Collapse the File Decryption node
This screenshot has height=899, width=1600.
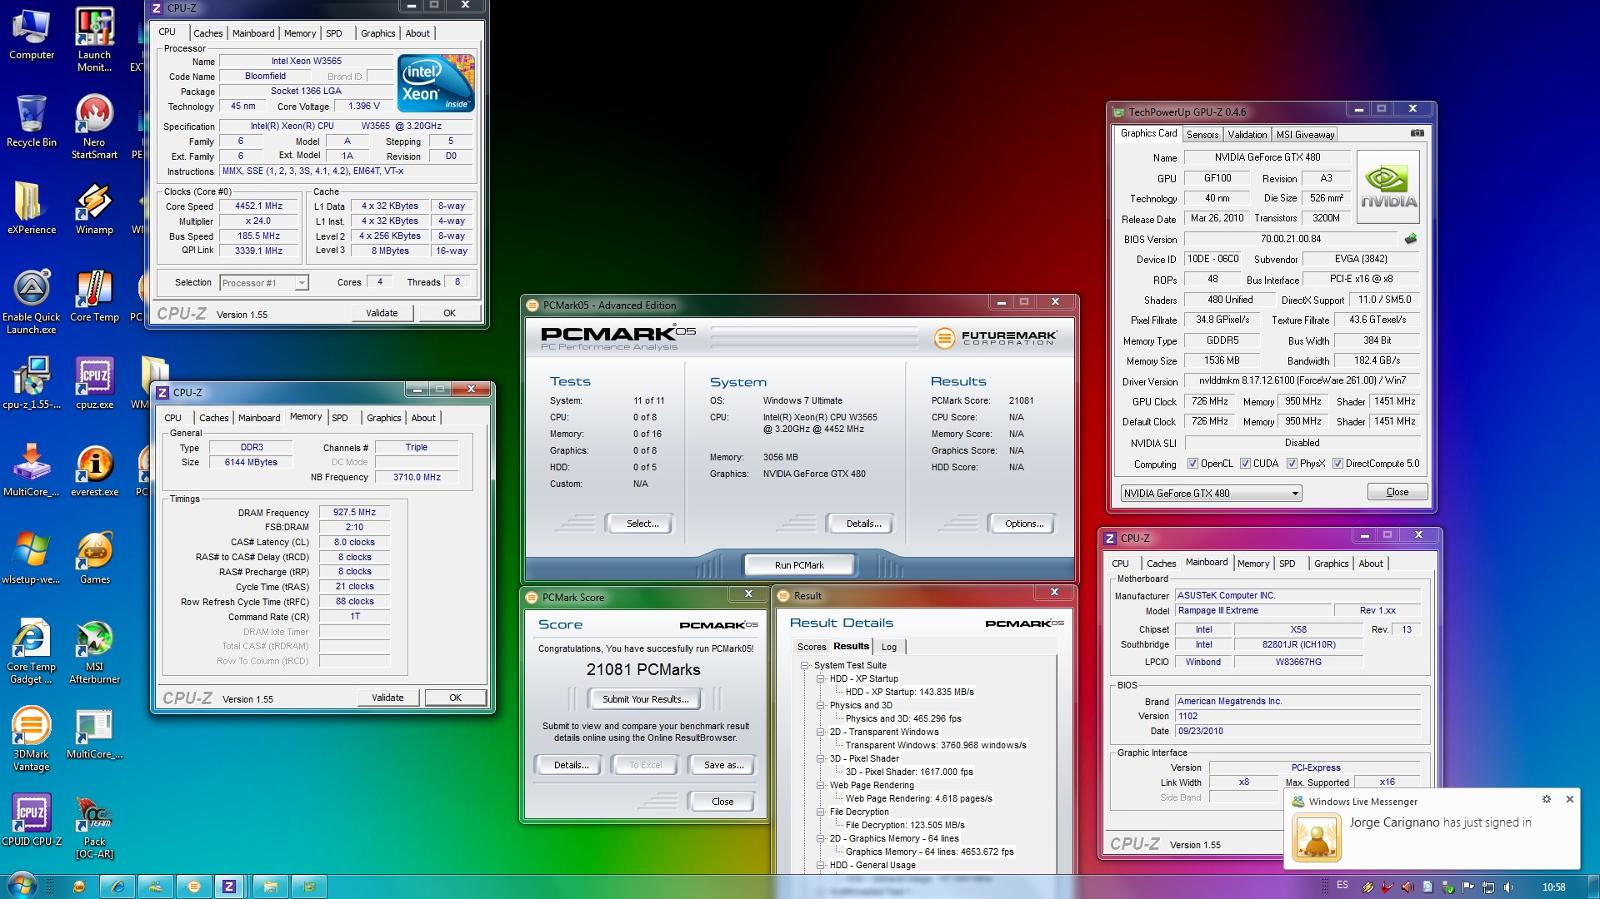tap(820, 812)
